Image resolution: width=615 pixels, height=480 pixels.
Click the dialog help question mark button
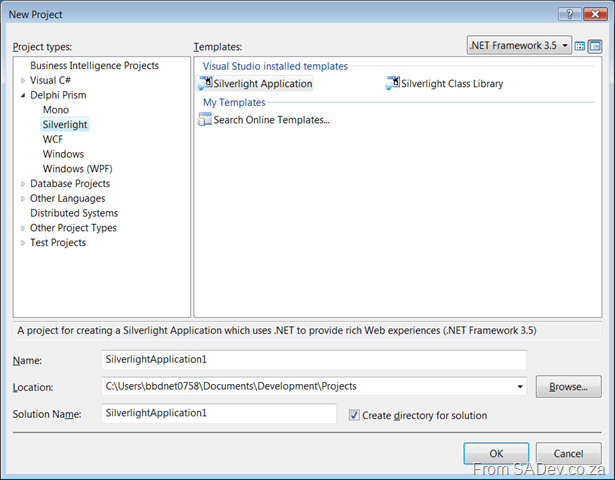pos(570,14)
